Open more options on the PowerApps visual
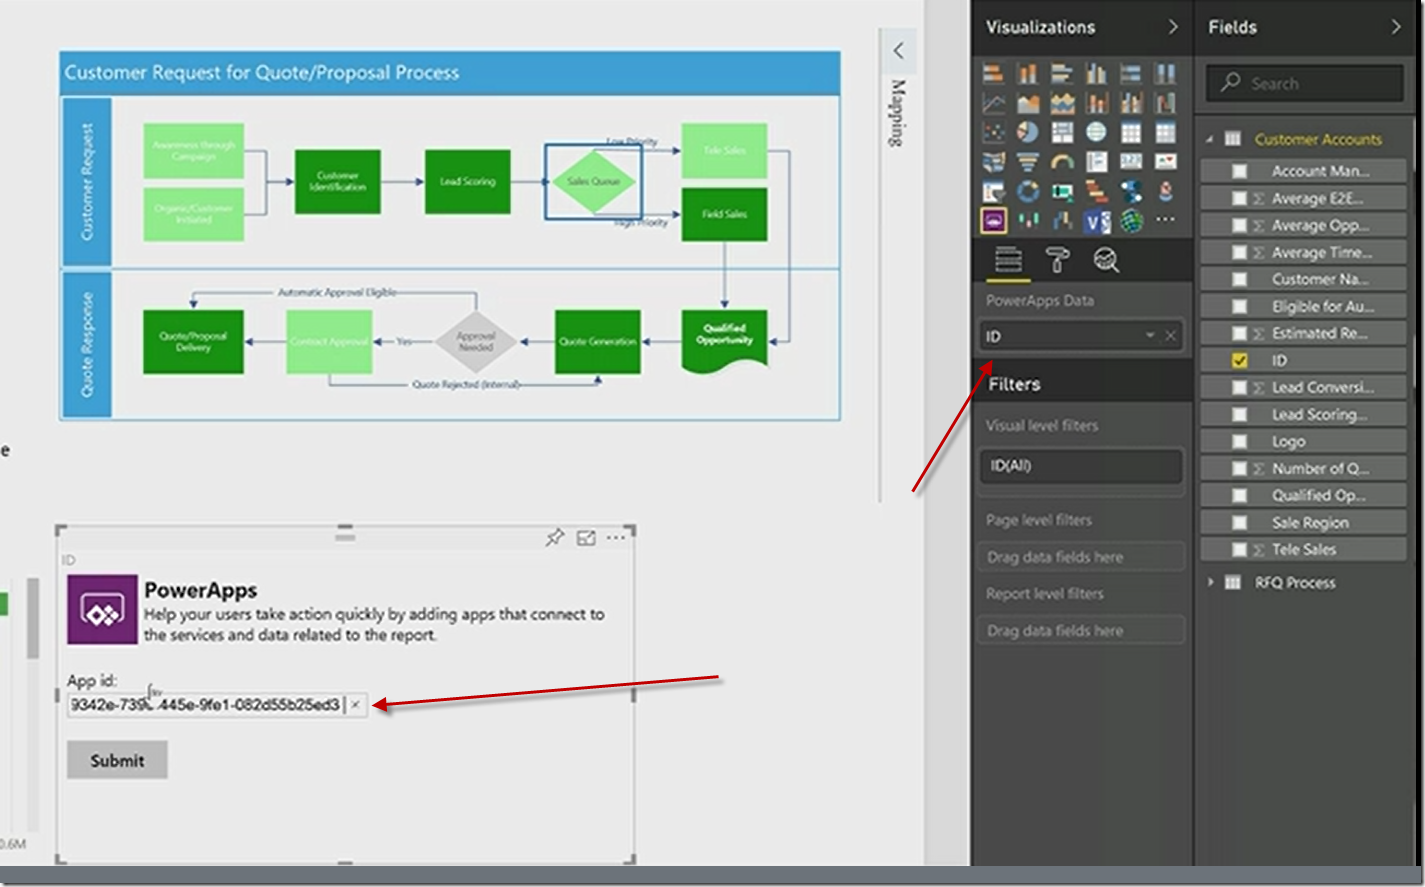Screen dimensions: 1425x887 616,538
